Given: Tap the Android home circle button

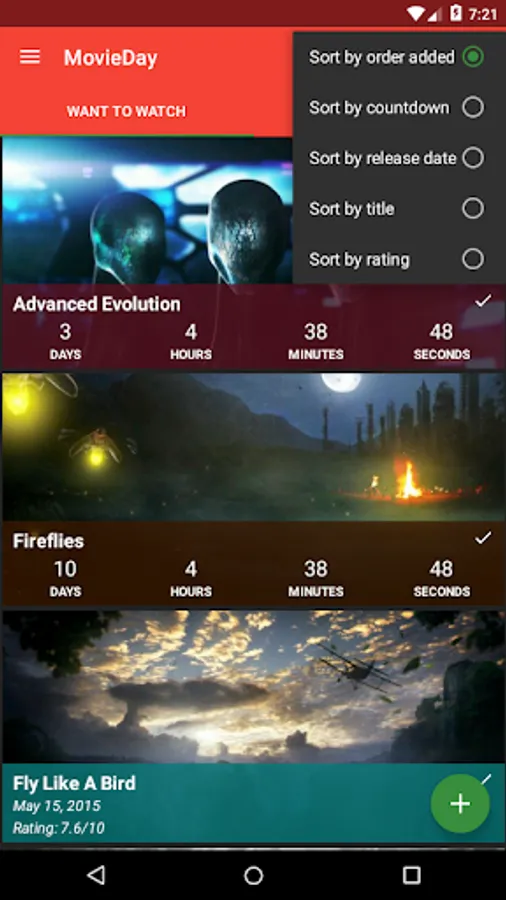Looking at the screenshot, I should point(253,875).
